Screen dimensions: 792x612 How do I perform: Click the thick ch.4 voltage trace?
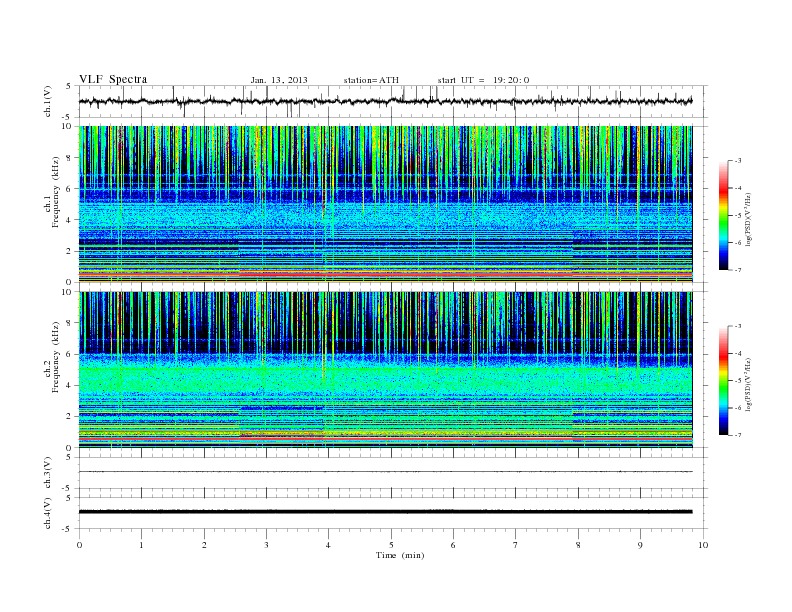tap(385, 512)
